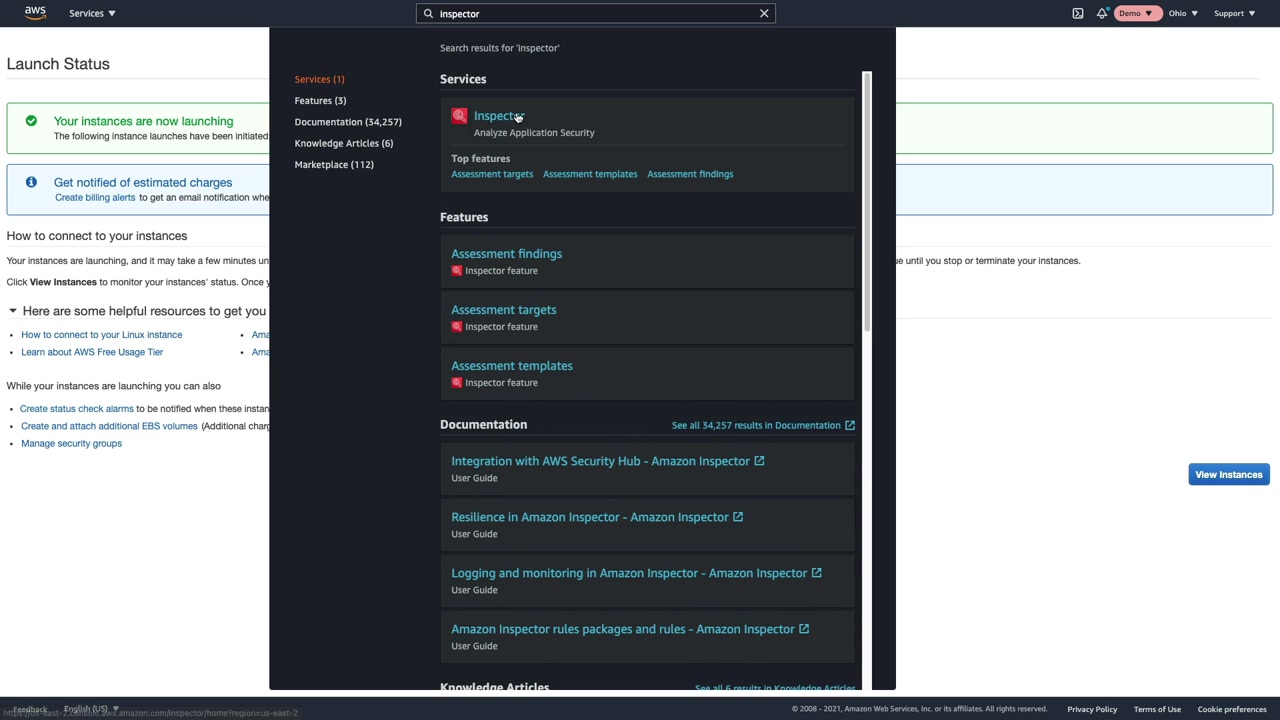
Task: Click external-link icon on Security Hub doc
Action: (759, 461)
